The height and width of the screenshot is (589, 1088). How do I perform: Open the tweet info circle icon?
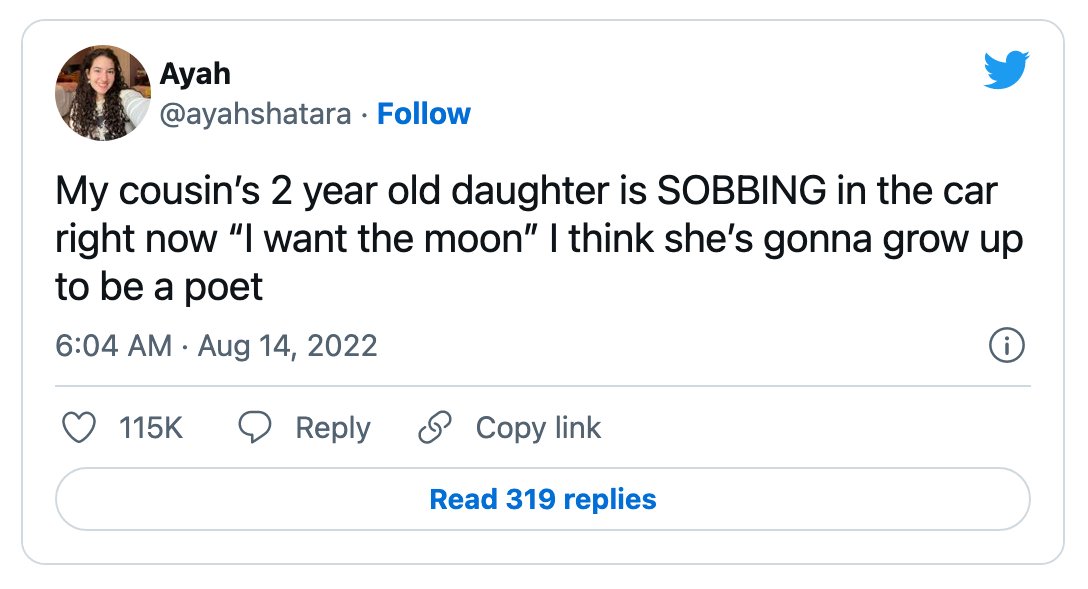(x=1006, y=345)
